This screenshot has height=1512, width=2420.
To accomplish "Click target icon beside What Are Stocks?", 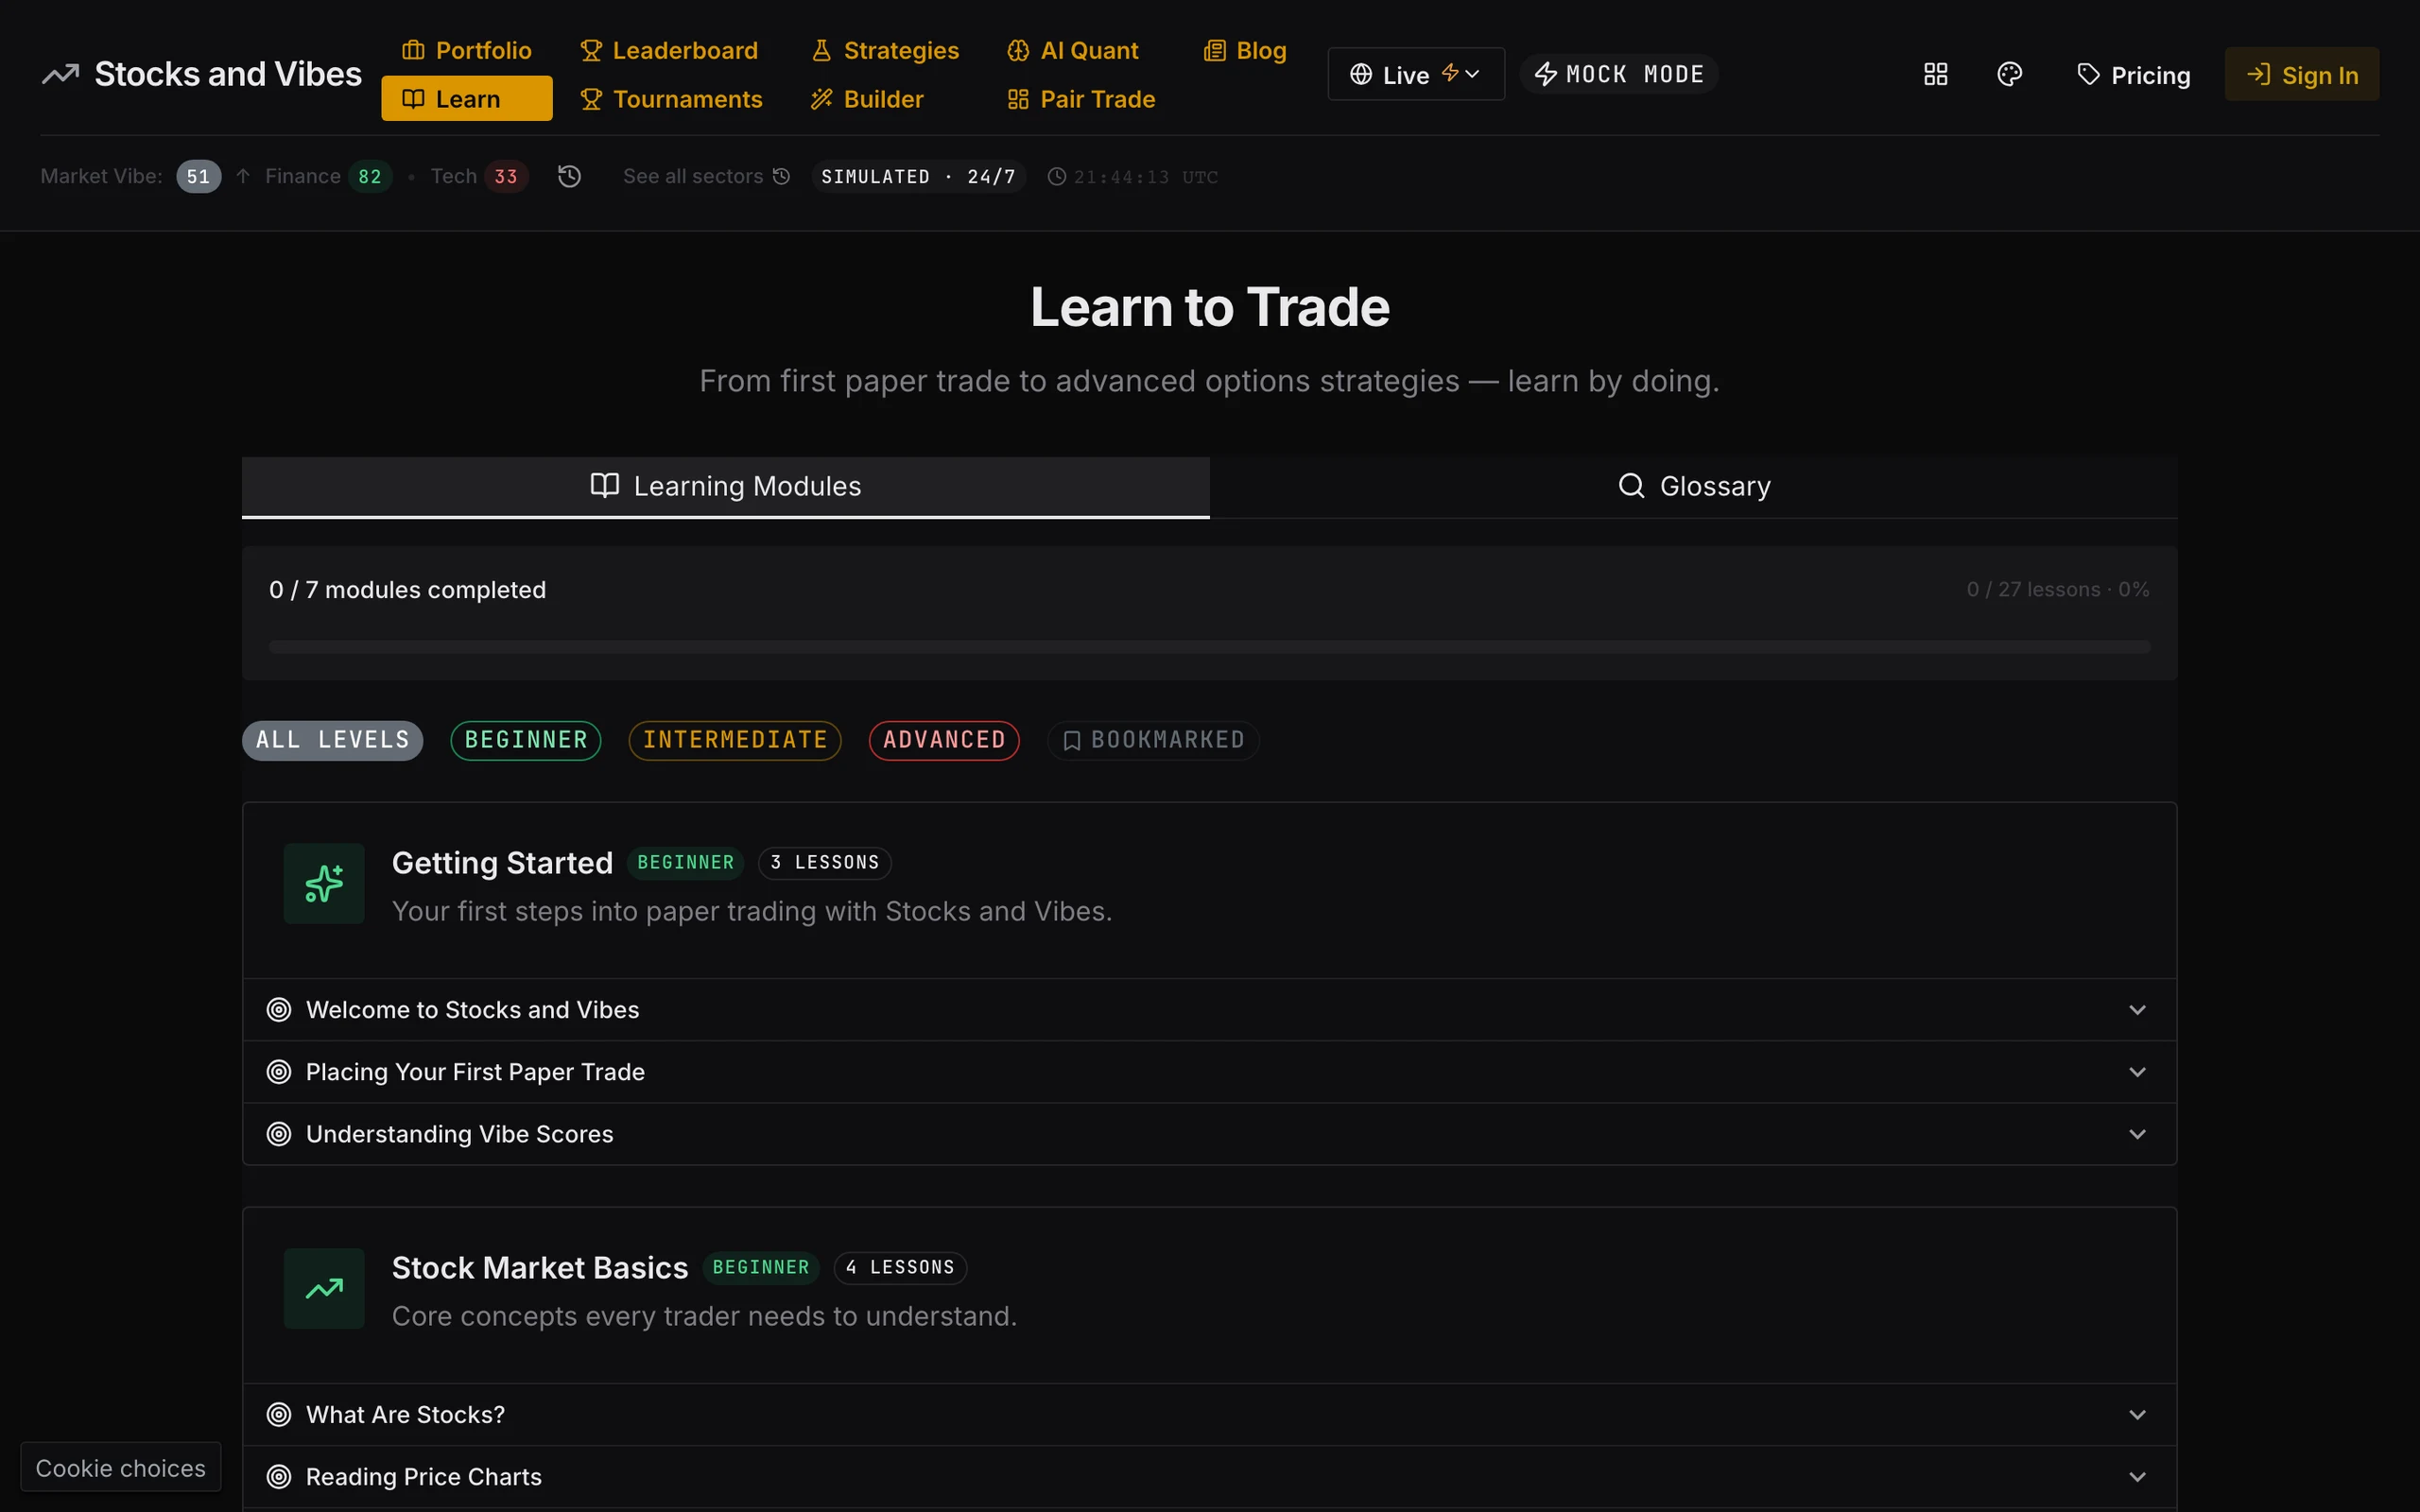I will (x=279, y=1414).
